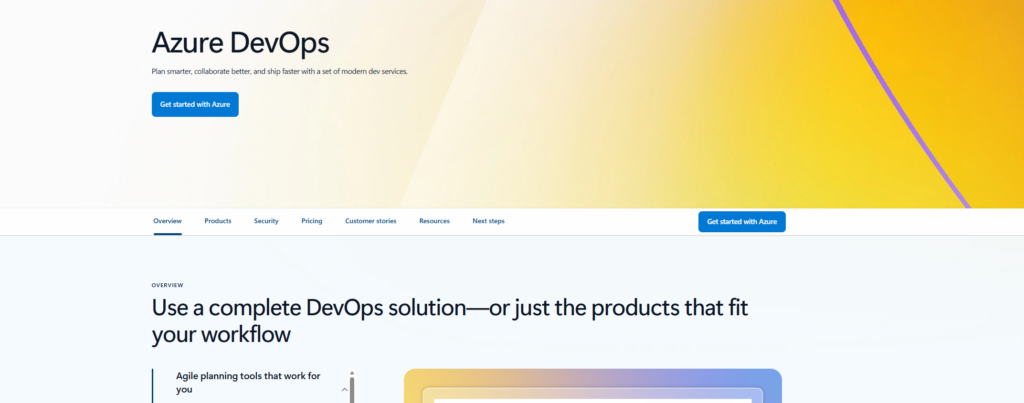Image resolution: width=1024 pixels, height=403 pixels.
Task: Click the hero Get started with Azure button
Action: pyautogui.click(x=195, y=104)
